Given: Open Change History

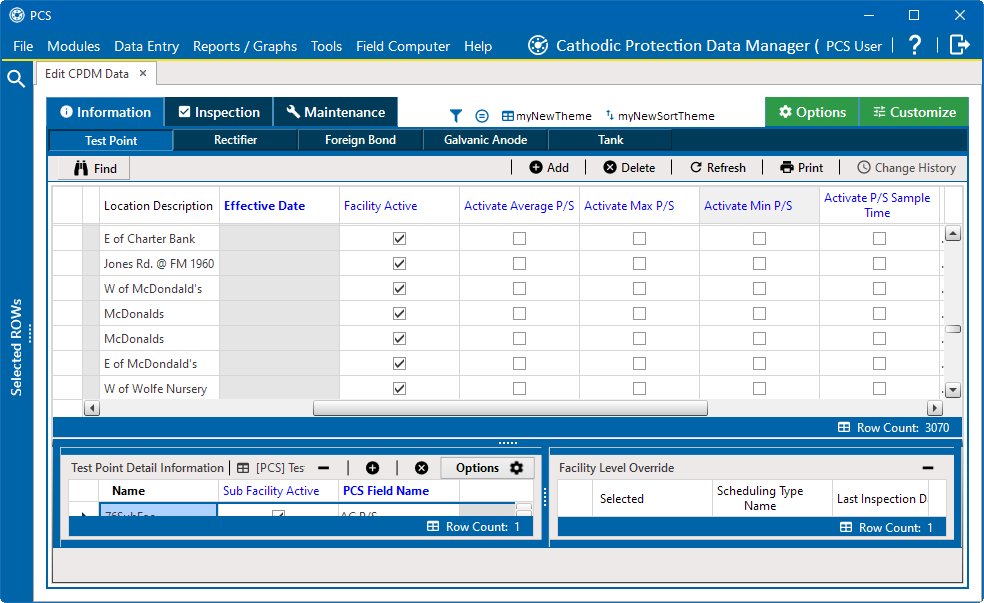Looking at the screenshot, I should click(907, 168).
